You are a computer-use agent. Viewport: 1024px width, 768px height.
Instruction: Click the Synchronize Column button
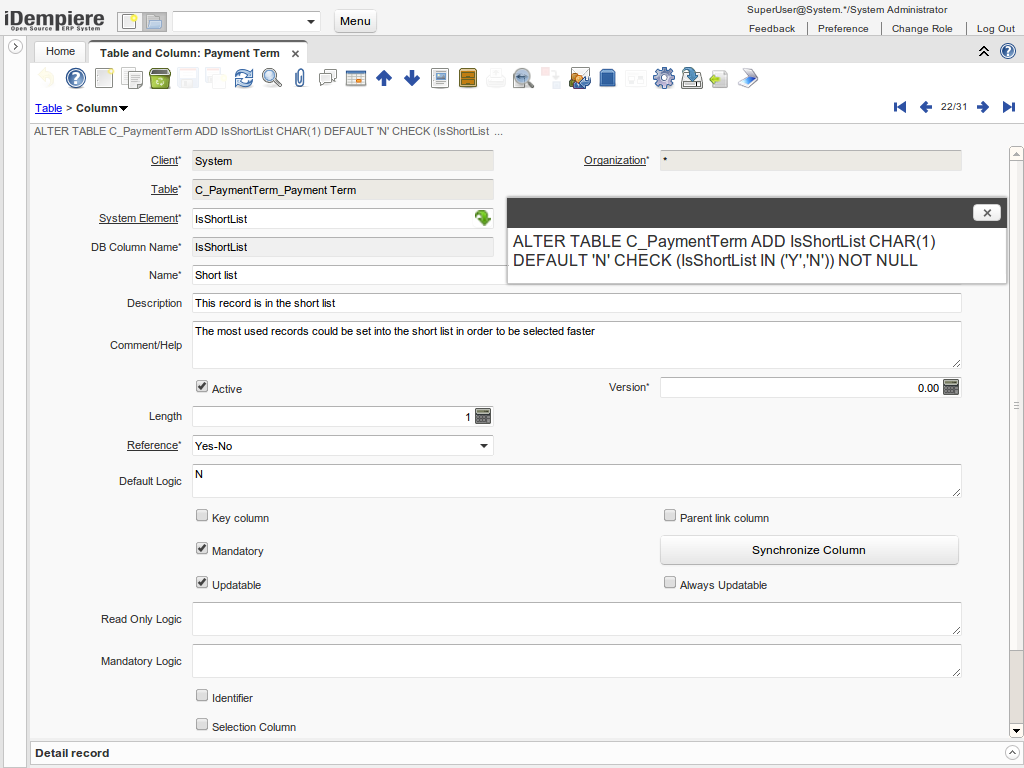(809, 550)
